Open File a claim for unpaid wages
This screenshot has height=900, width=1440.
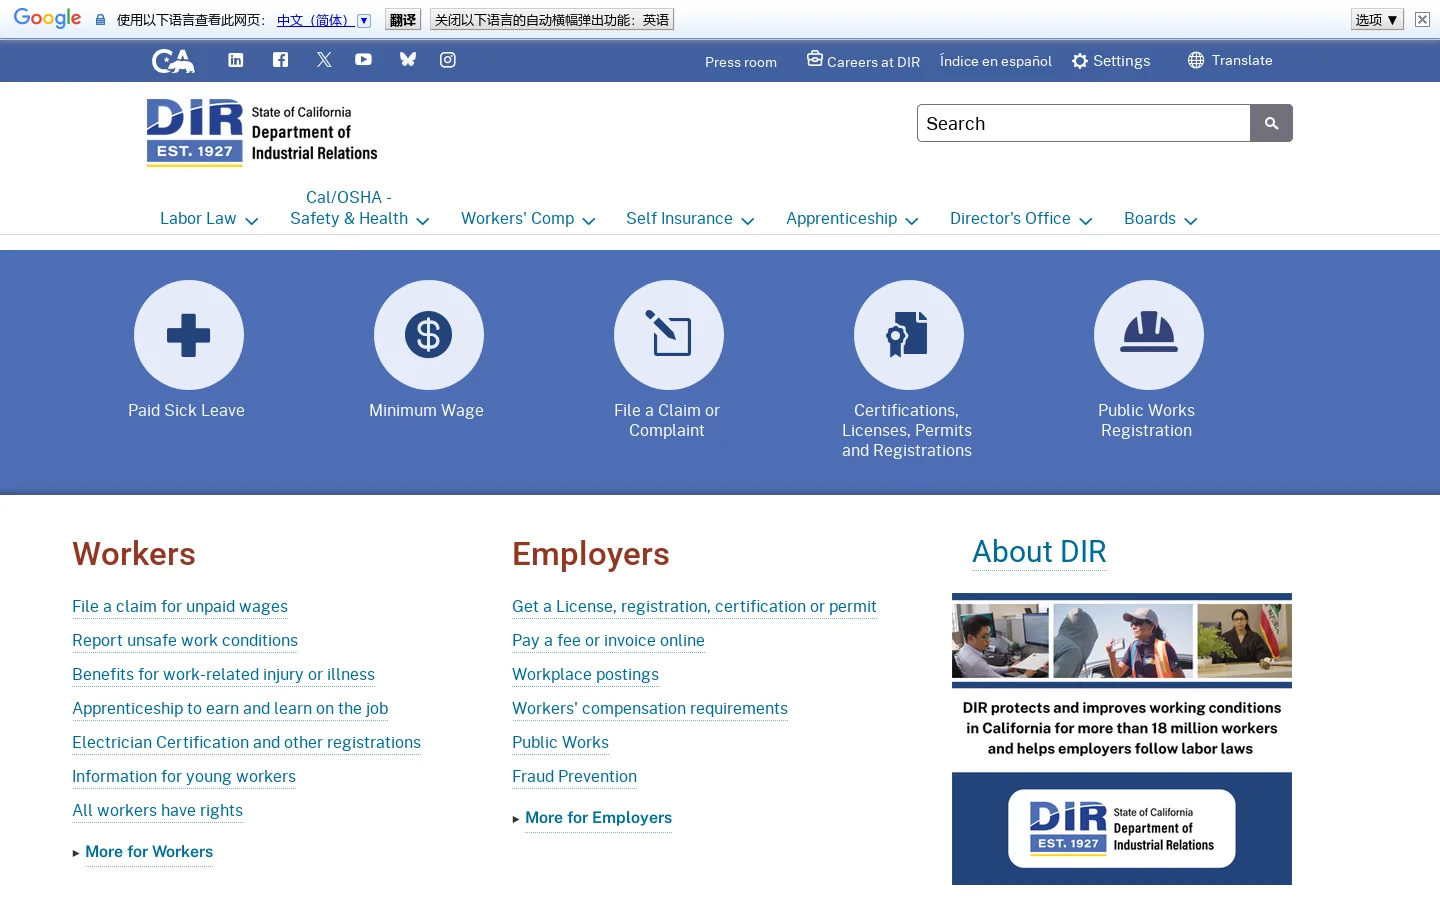click(x=180, y=606)
